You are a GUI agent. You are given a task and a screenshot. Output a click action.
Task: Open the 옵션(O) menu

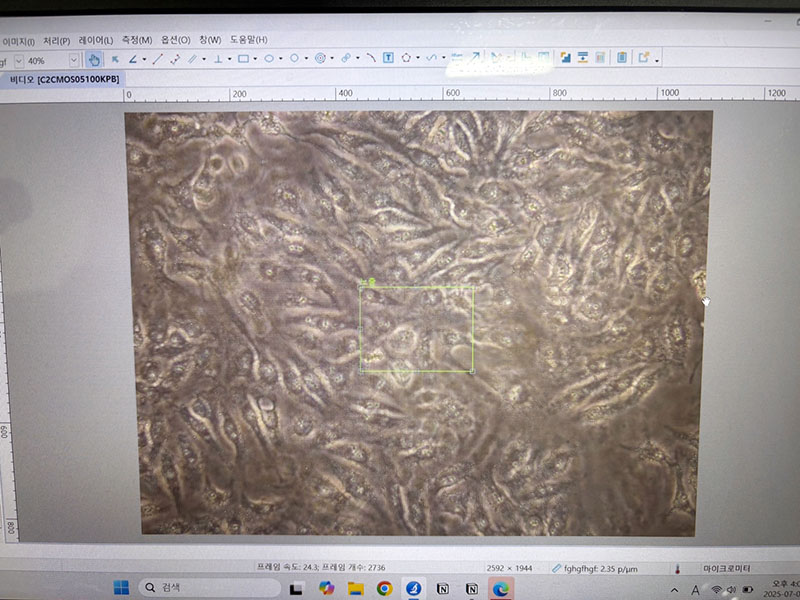(x=176, y=40)
